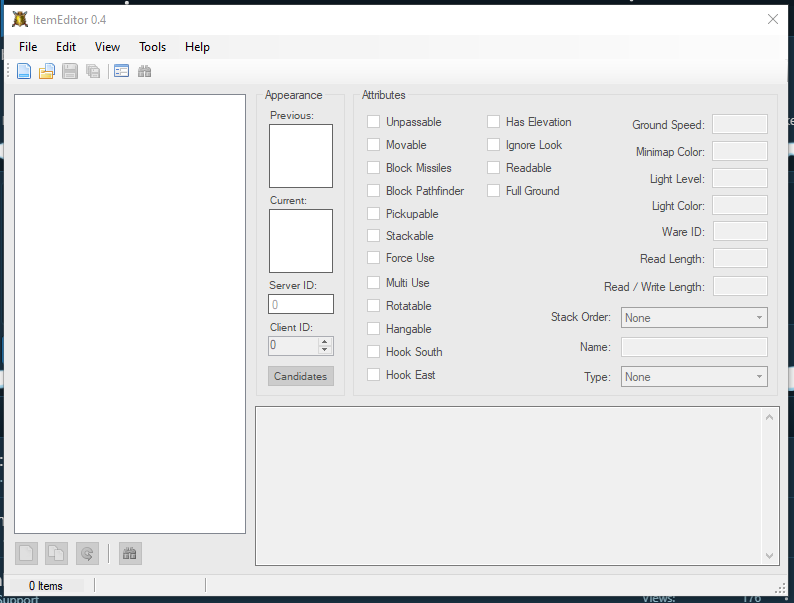
Task: Click the reload item button below list
Action: pos(87,553)
